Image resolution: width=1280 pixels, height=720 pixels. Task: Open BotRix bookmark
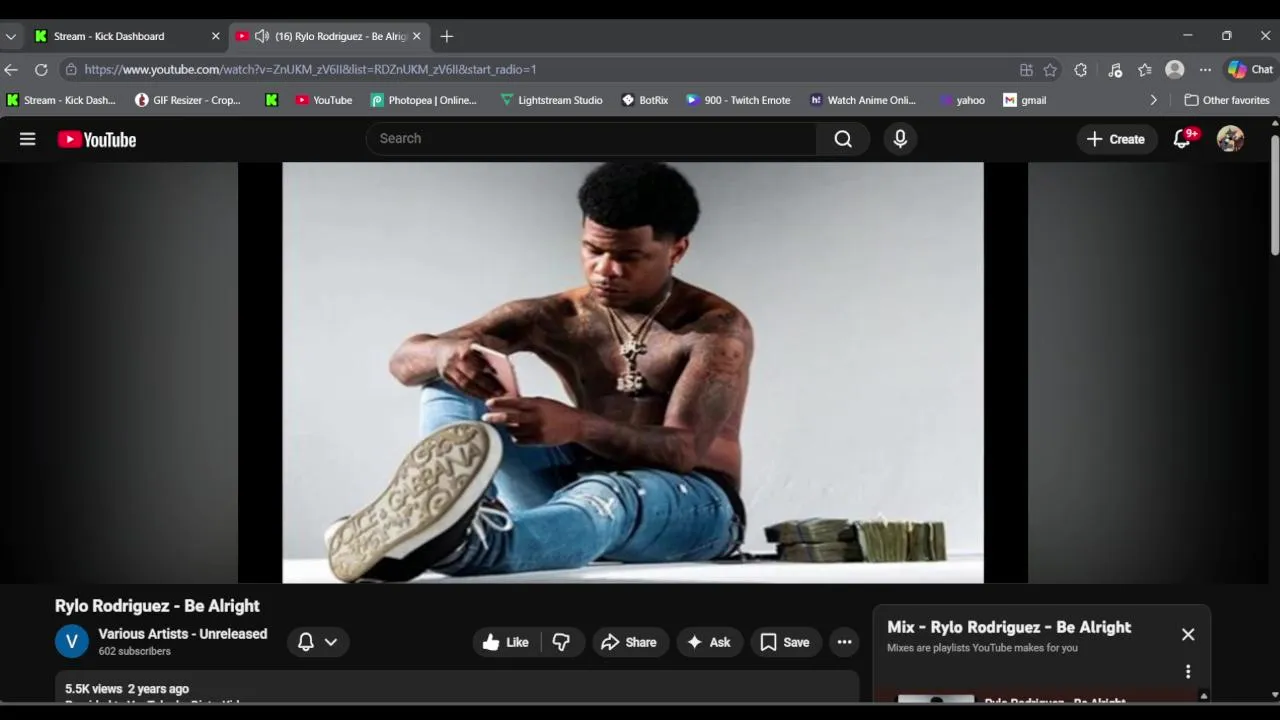coord(645,100)
